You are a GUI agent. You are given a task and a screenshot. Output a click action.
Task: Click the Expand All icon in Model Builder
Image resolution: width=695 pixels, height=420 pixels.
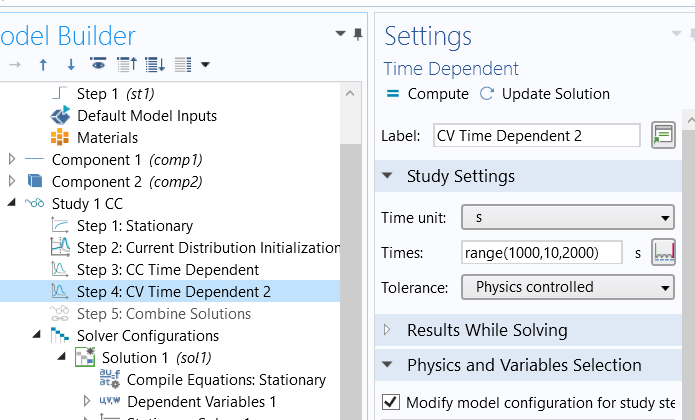coord(155,65)
